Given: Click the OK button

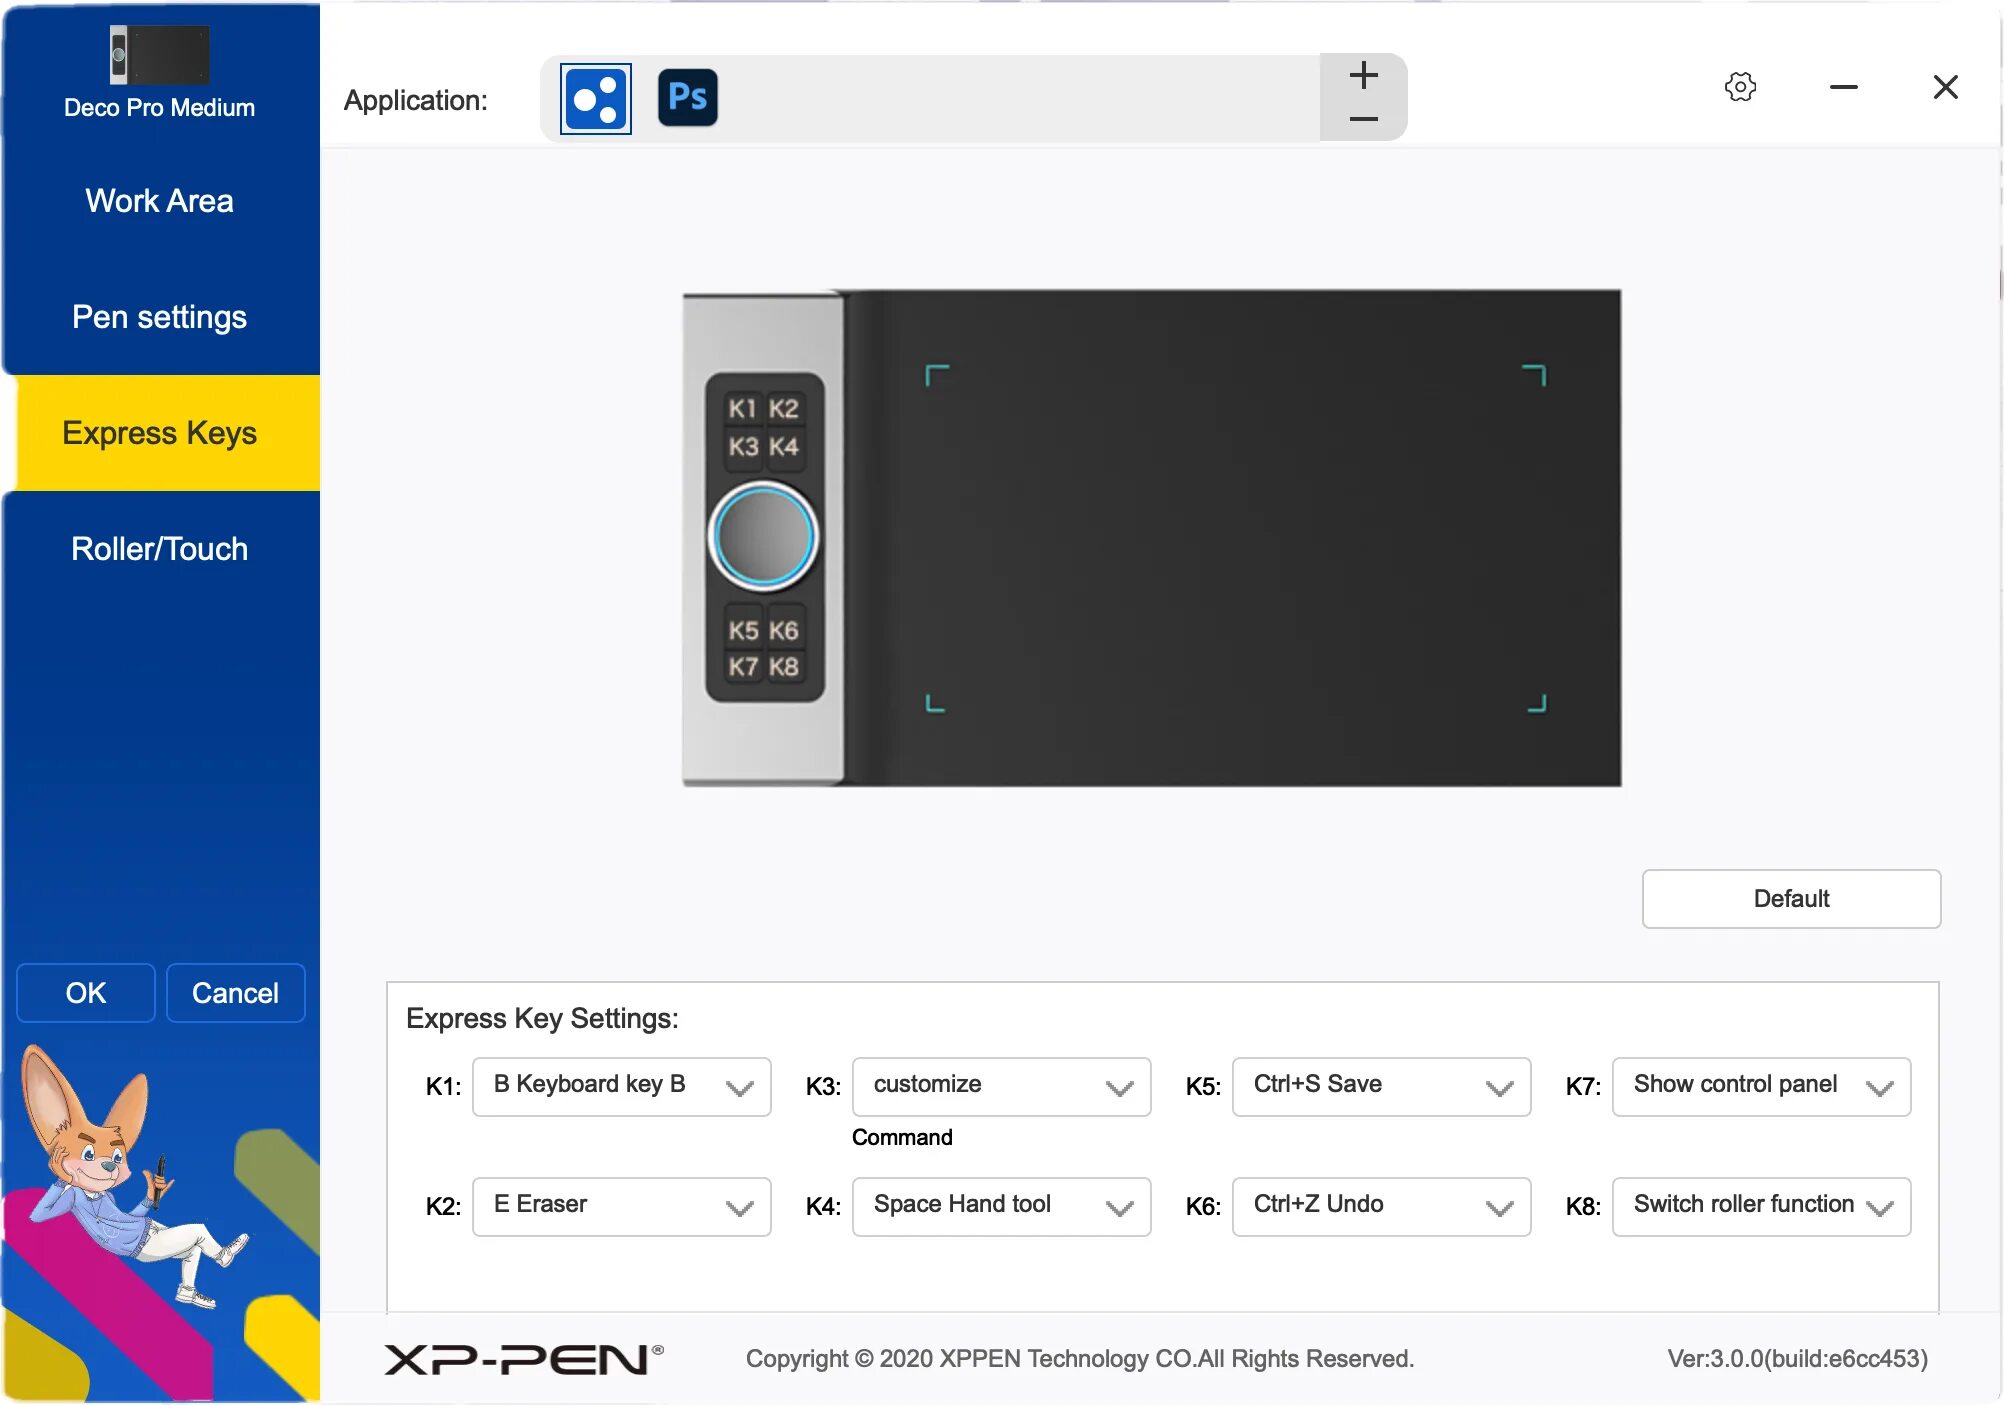Looking at the screenshot, I should click(86, 993).
